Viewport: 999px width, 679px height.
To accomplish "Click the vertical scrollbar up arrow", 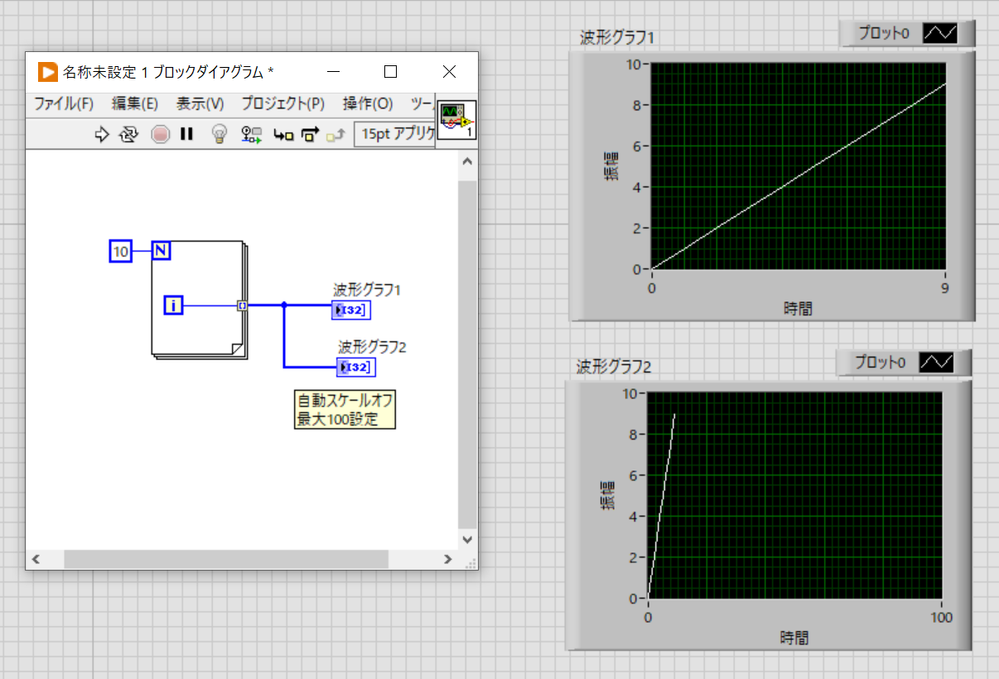I will [x=467, y=161].
